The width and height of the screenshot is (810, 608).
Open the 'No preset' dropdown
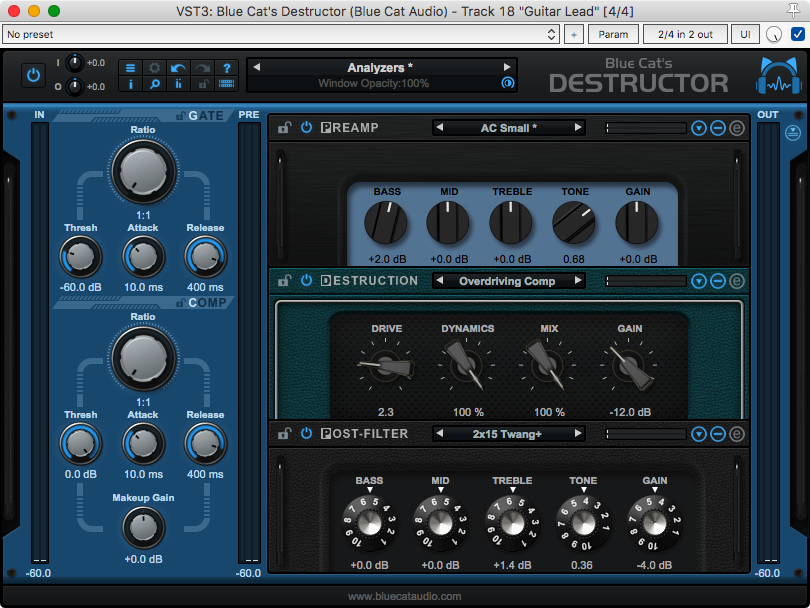click(281, 34)
